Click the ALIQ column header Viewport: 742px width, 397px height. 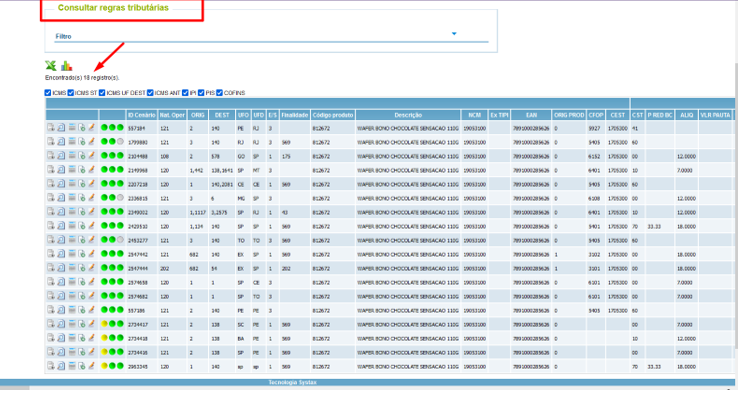tap(687, 115)
